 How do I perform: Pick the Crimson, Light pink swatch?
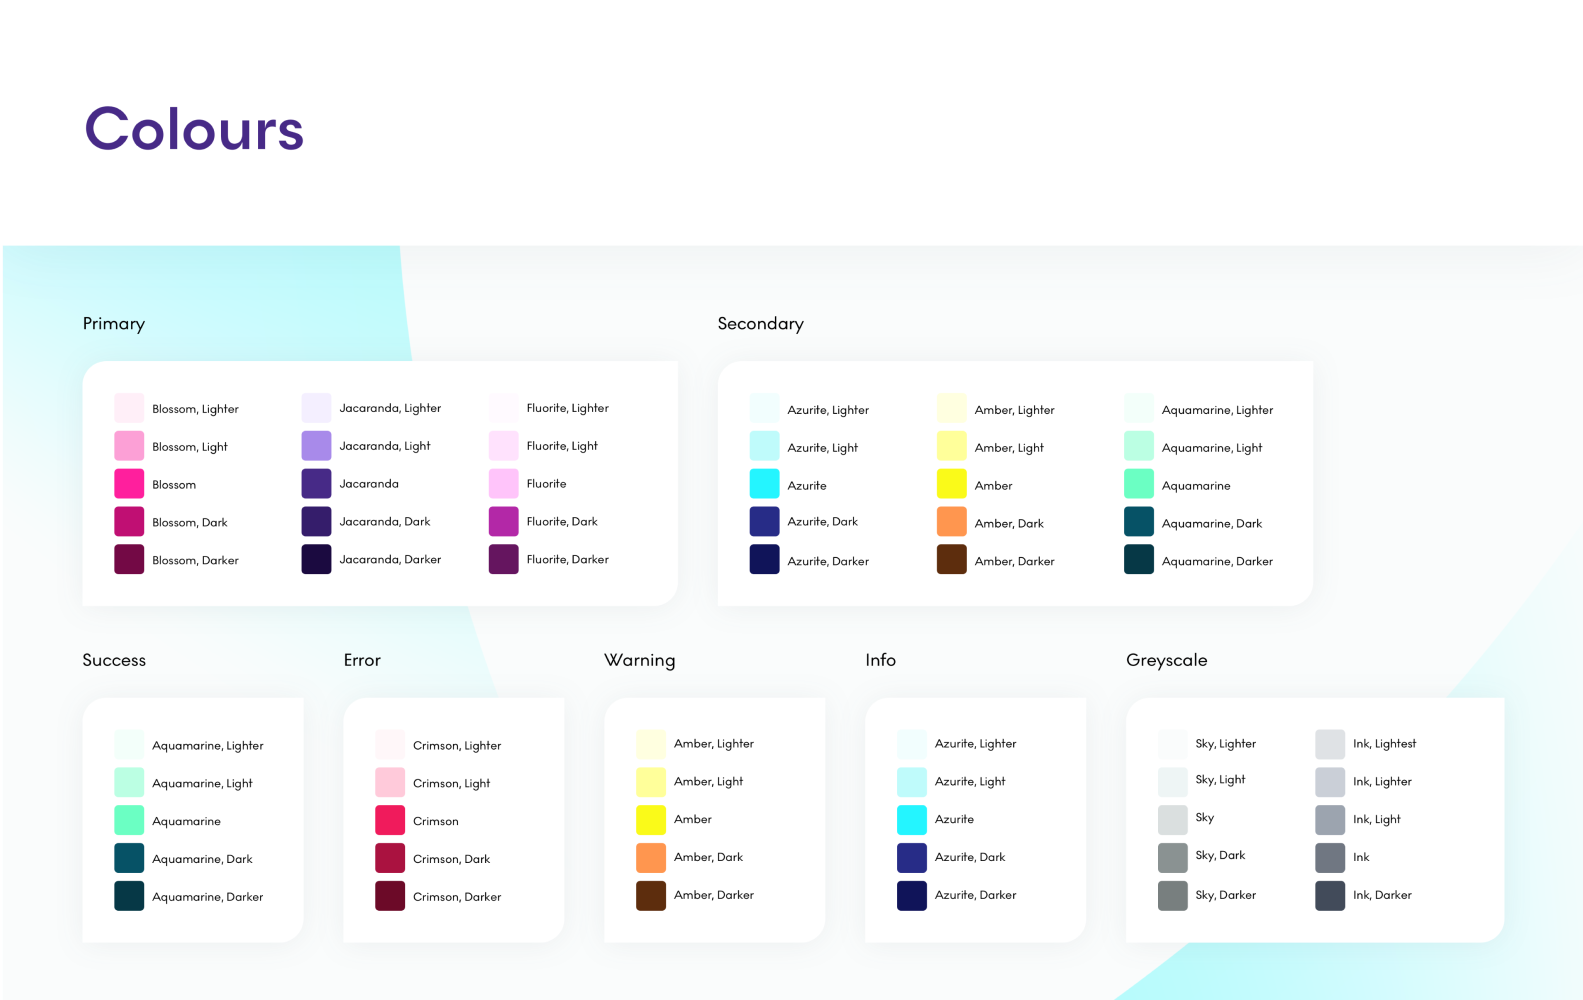(390, 782)
